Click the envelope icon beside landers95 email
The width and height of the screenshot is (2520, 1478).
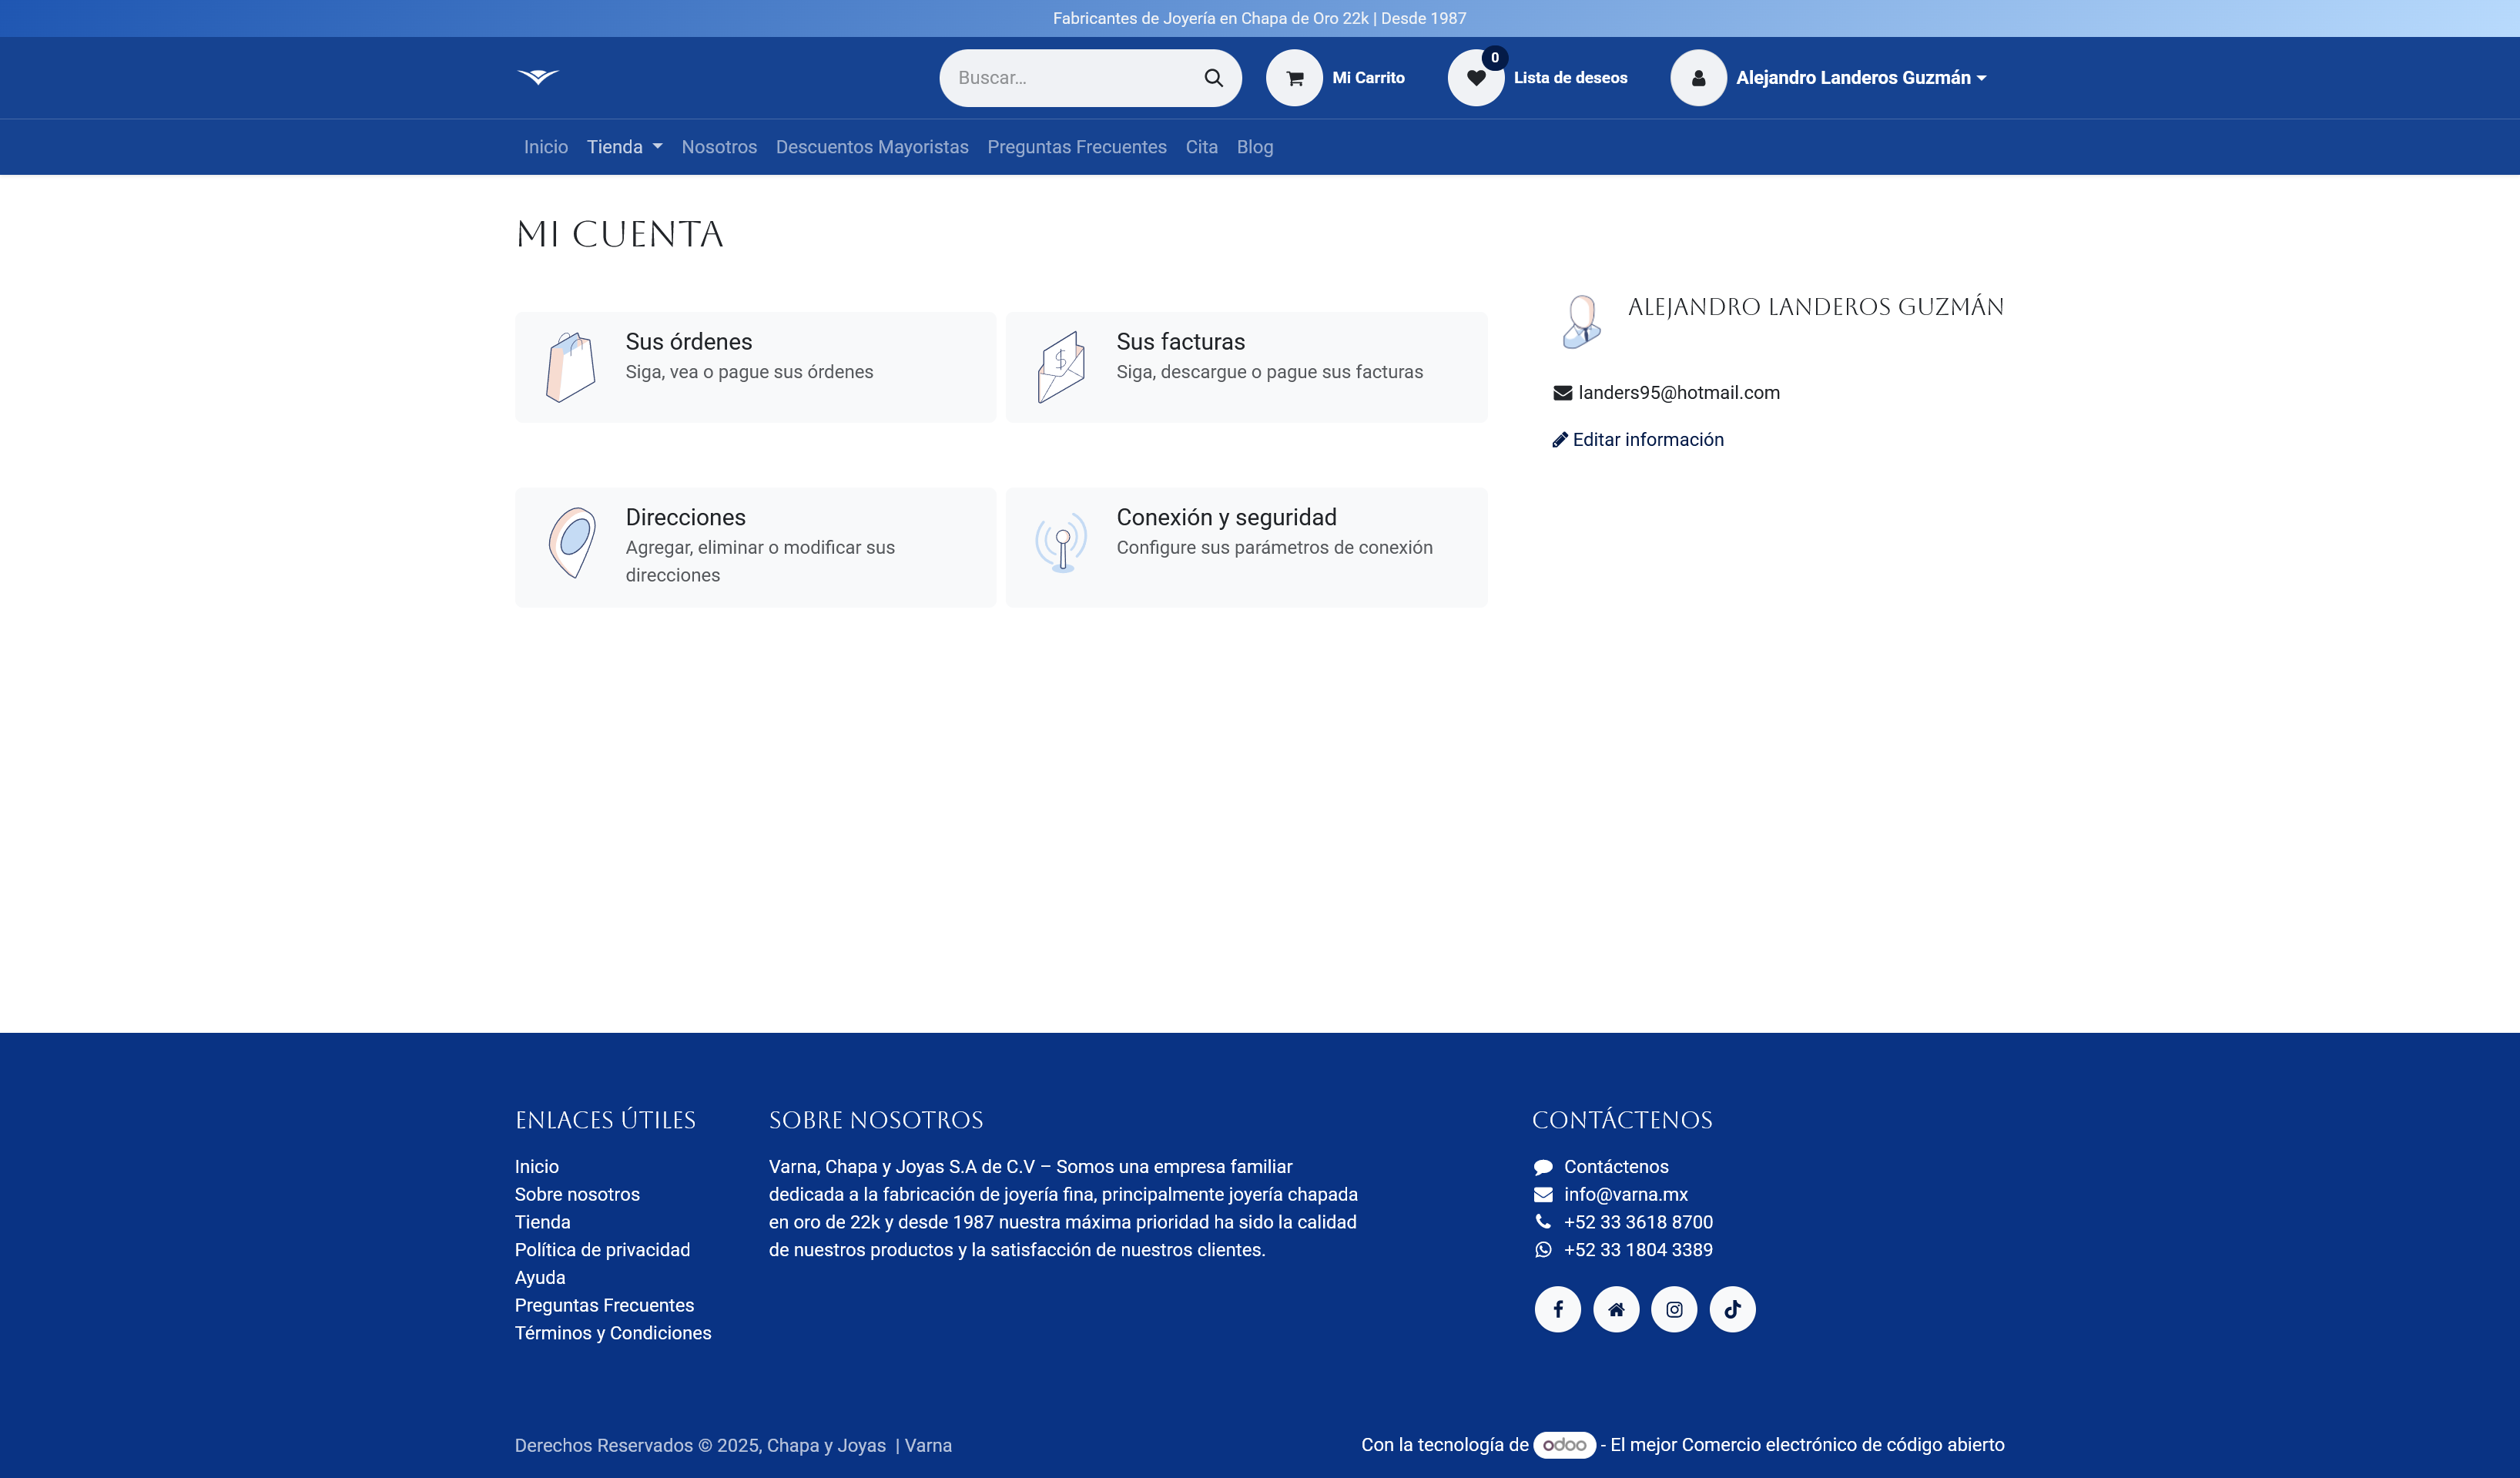point(1562,393)
